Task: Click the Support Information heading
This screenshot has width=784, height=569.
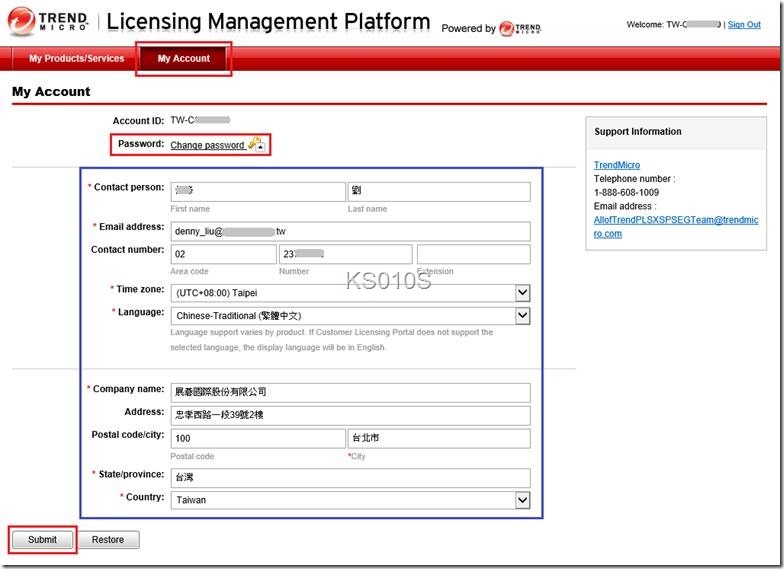Action: [x=638, y=132]
